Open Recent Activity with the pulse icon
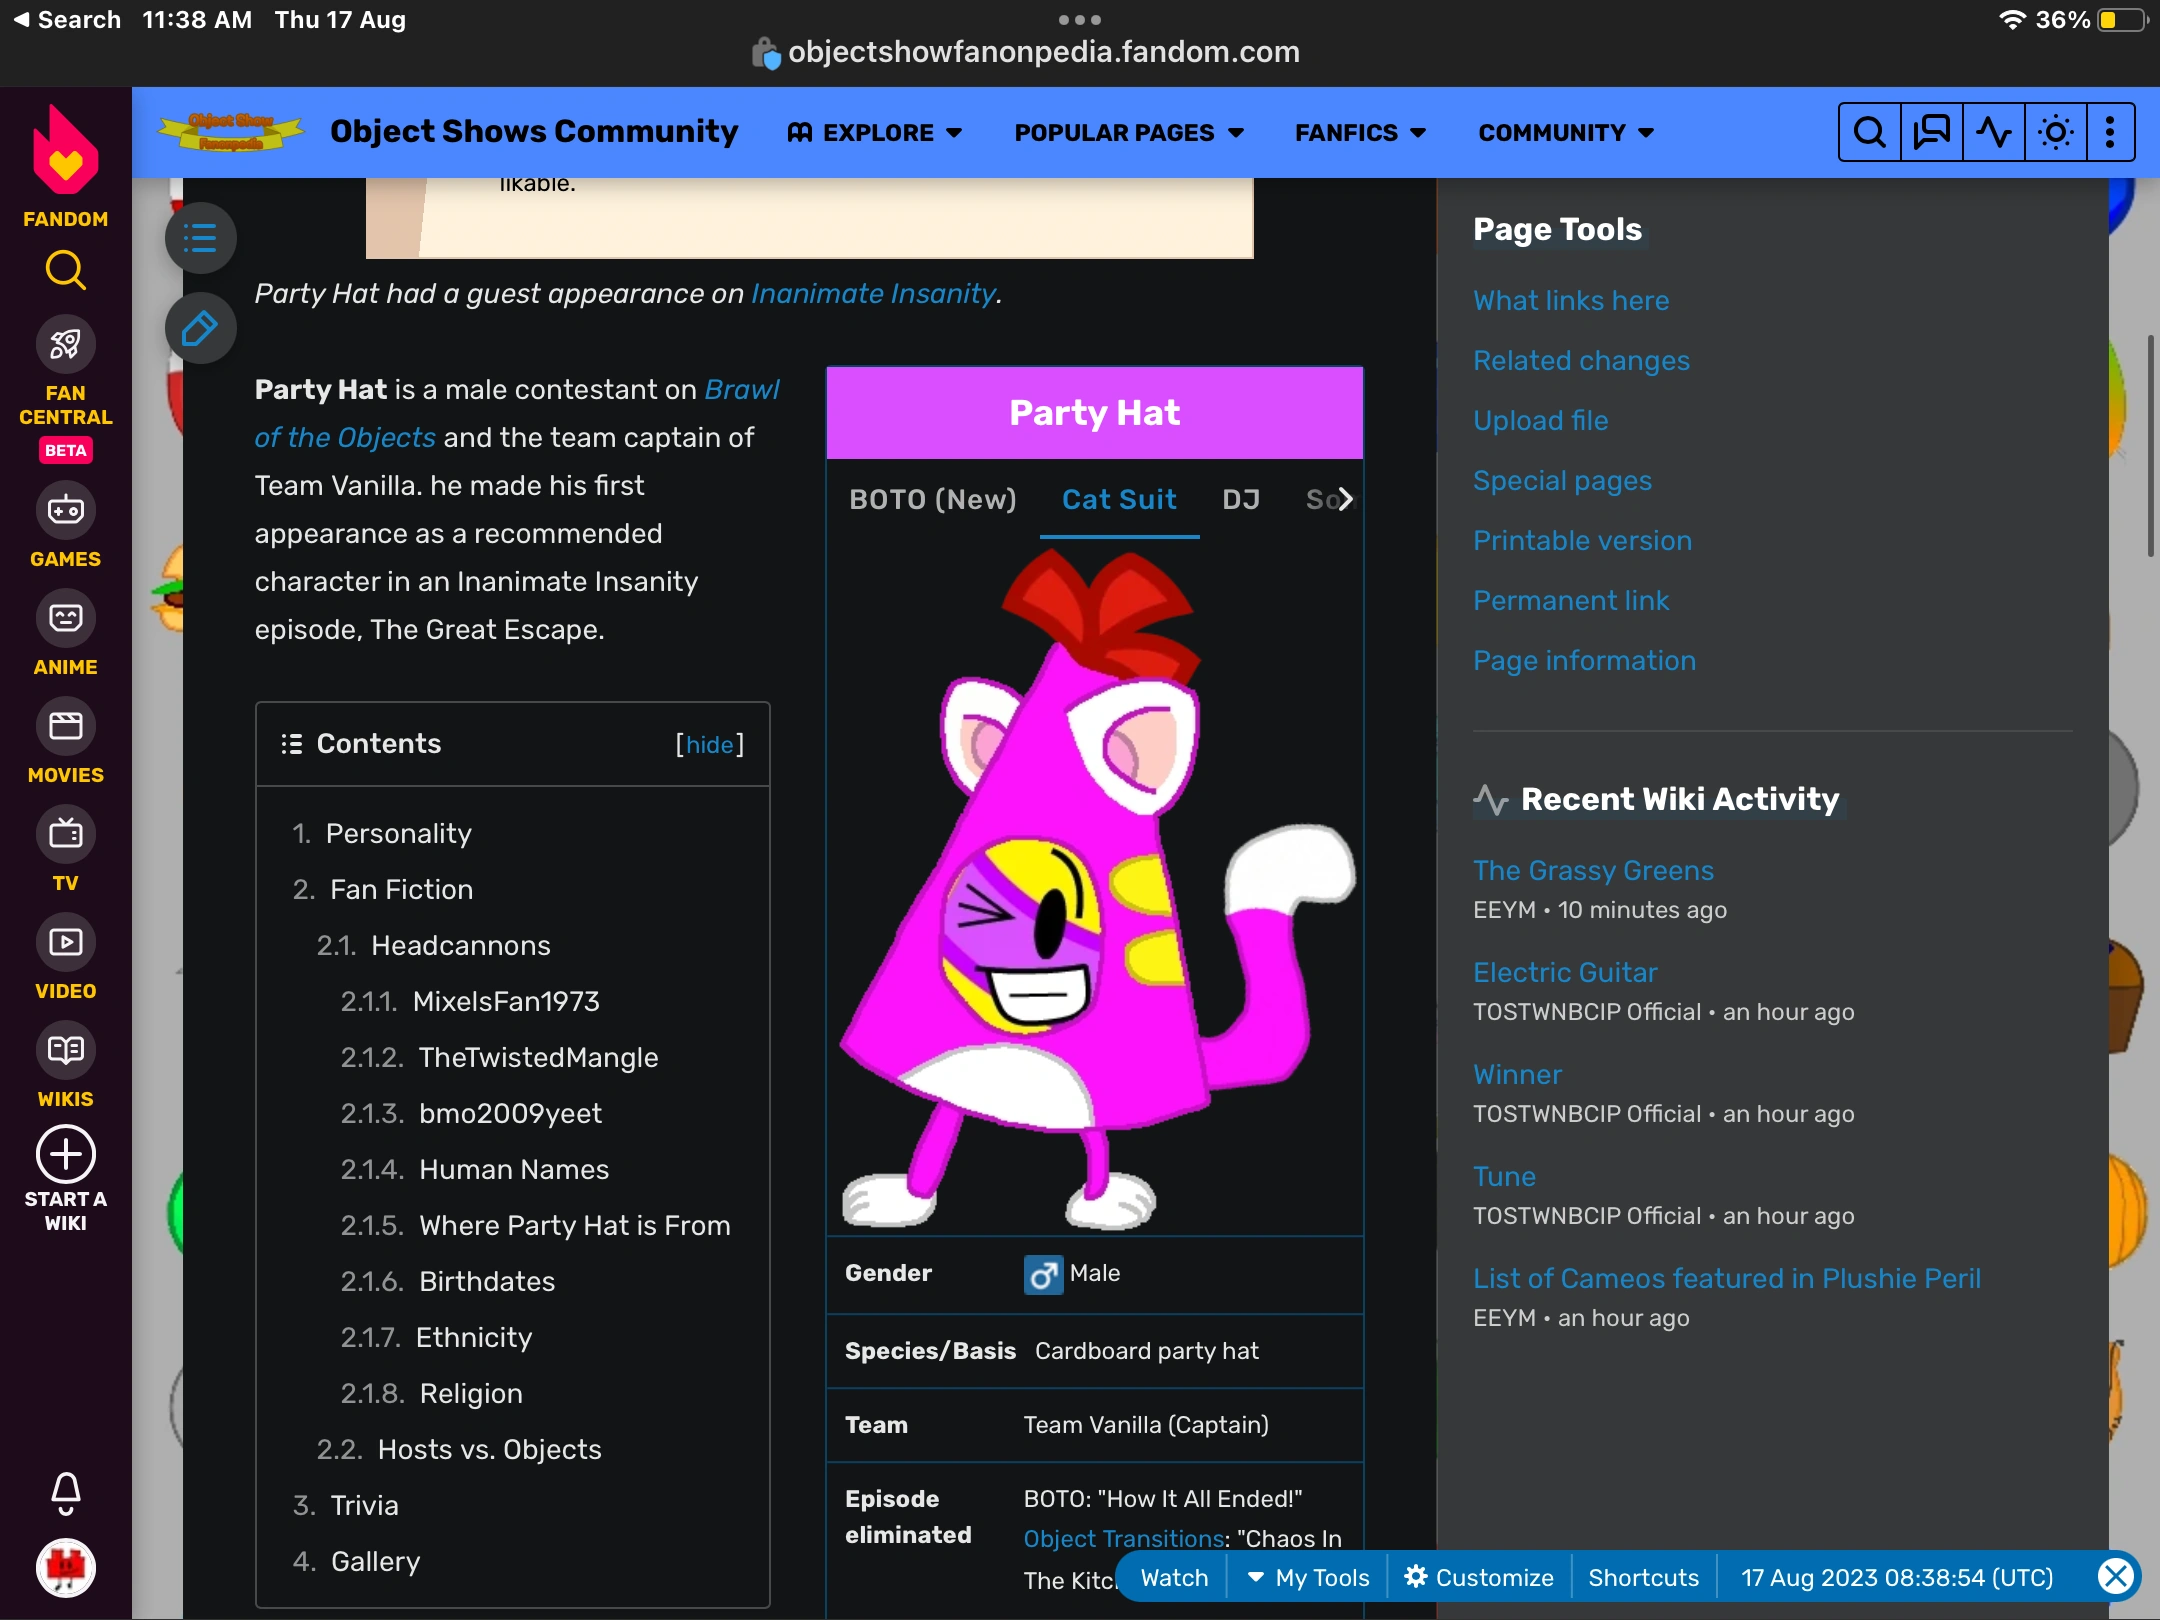The width and height of the screenshot is (2160, 1620). [x=1993, y=131]
